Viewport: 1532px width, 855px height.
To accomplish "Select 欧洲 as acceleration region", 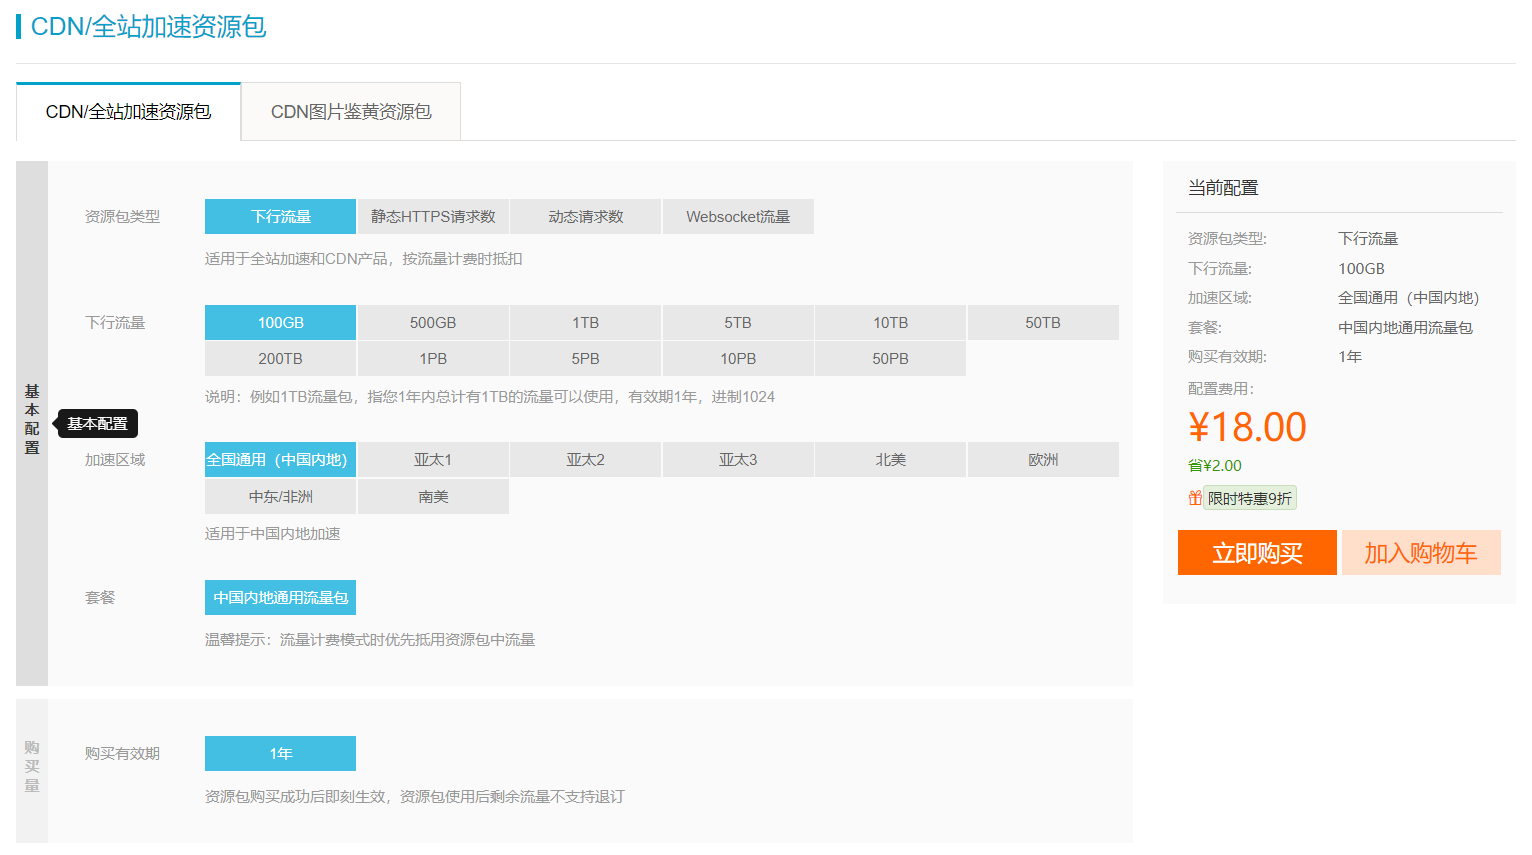I will [1043, 460].
